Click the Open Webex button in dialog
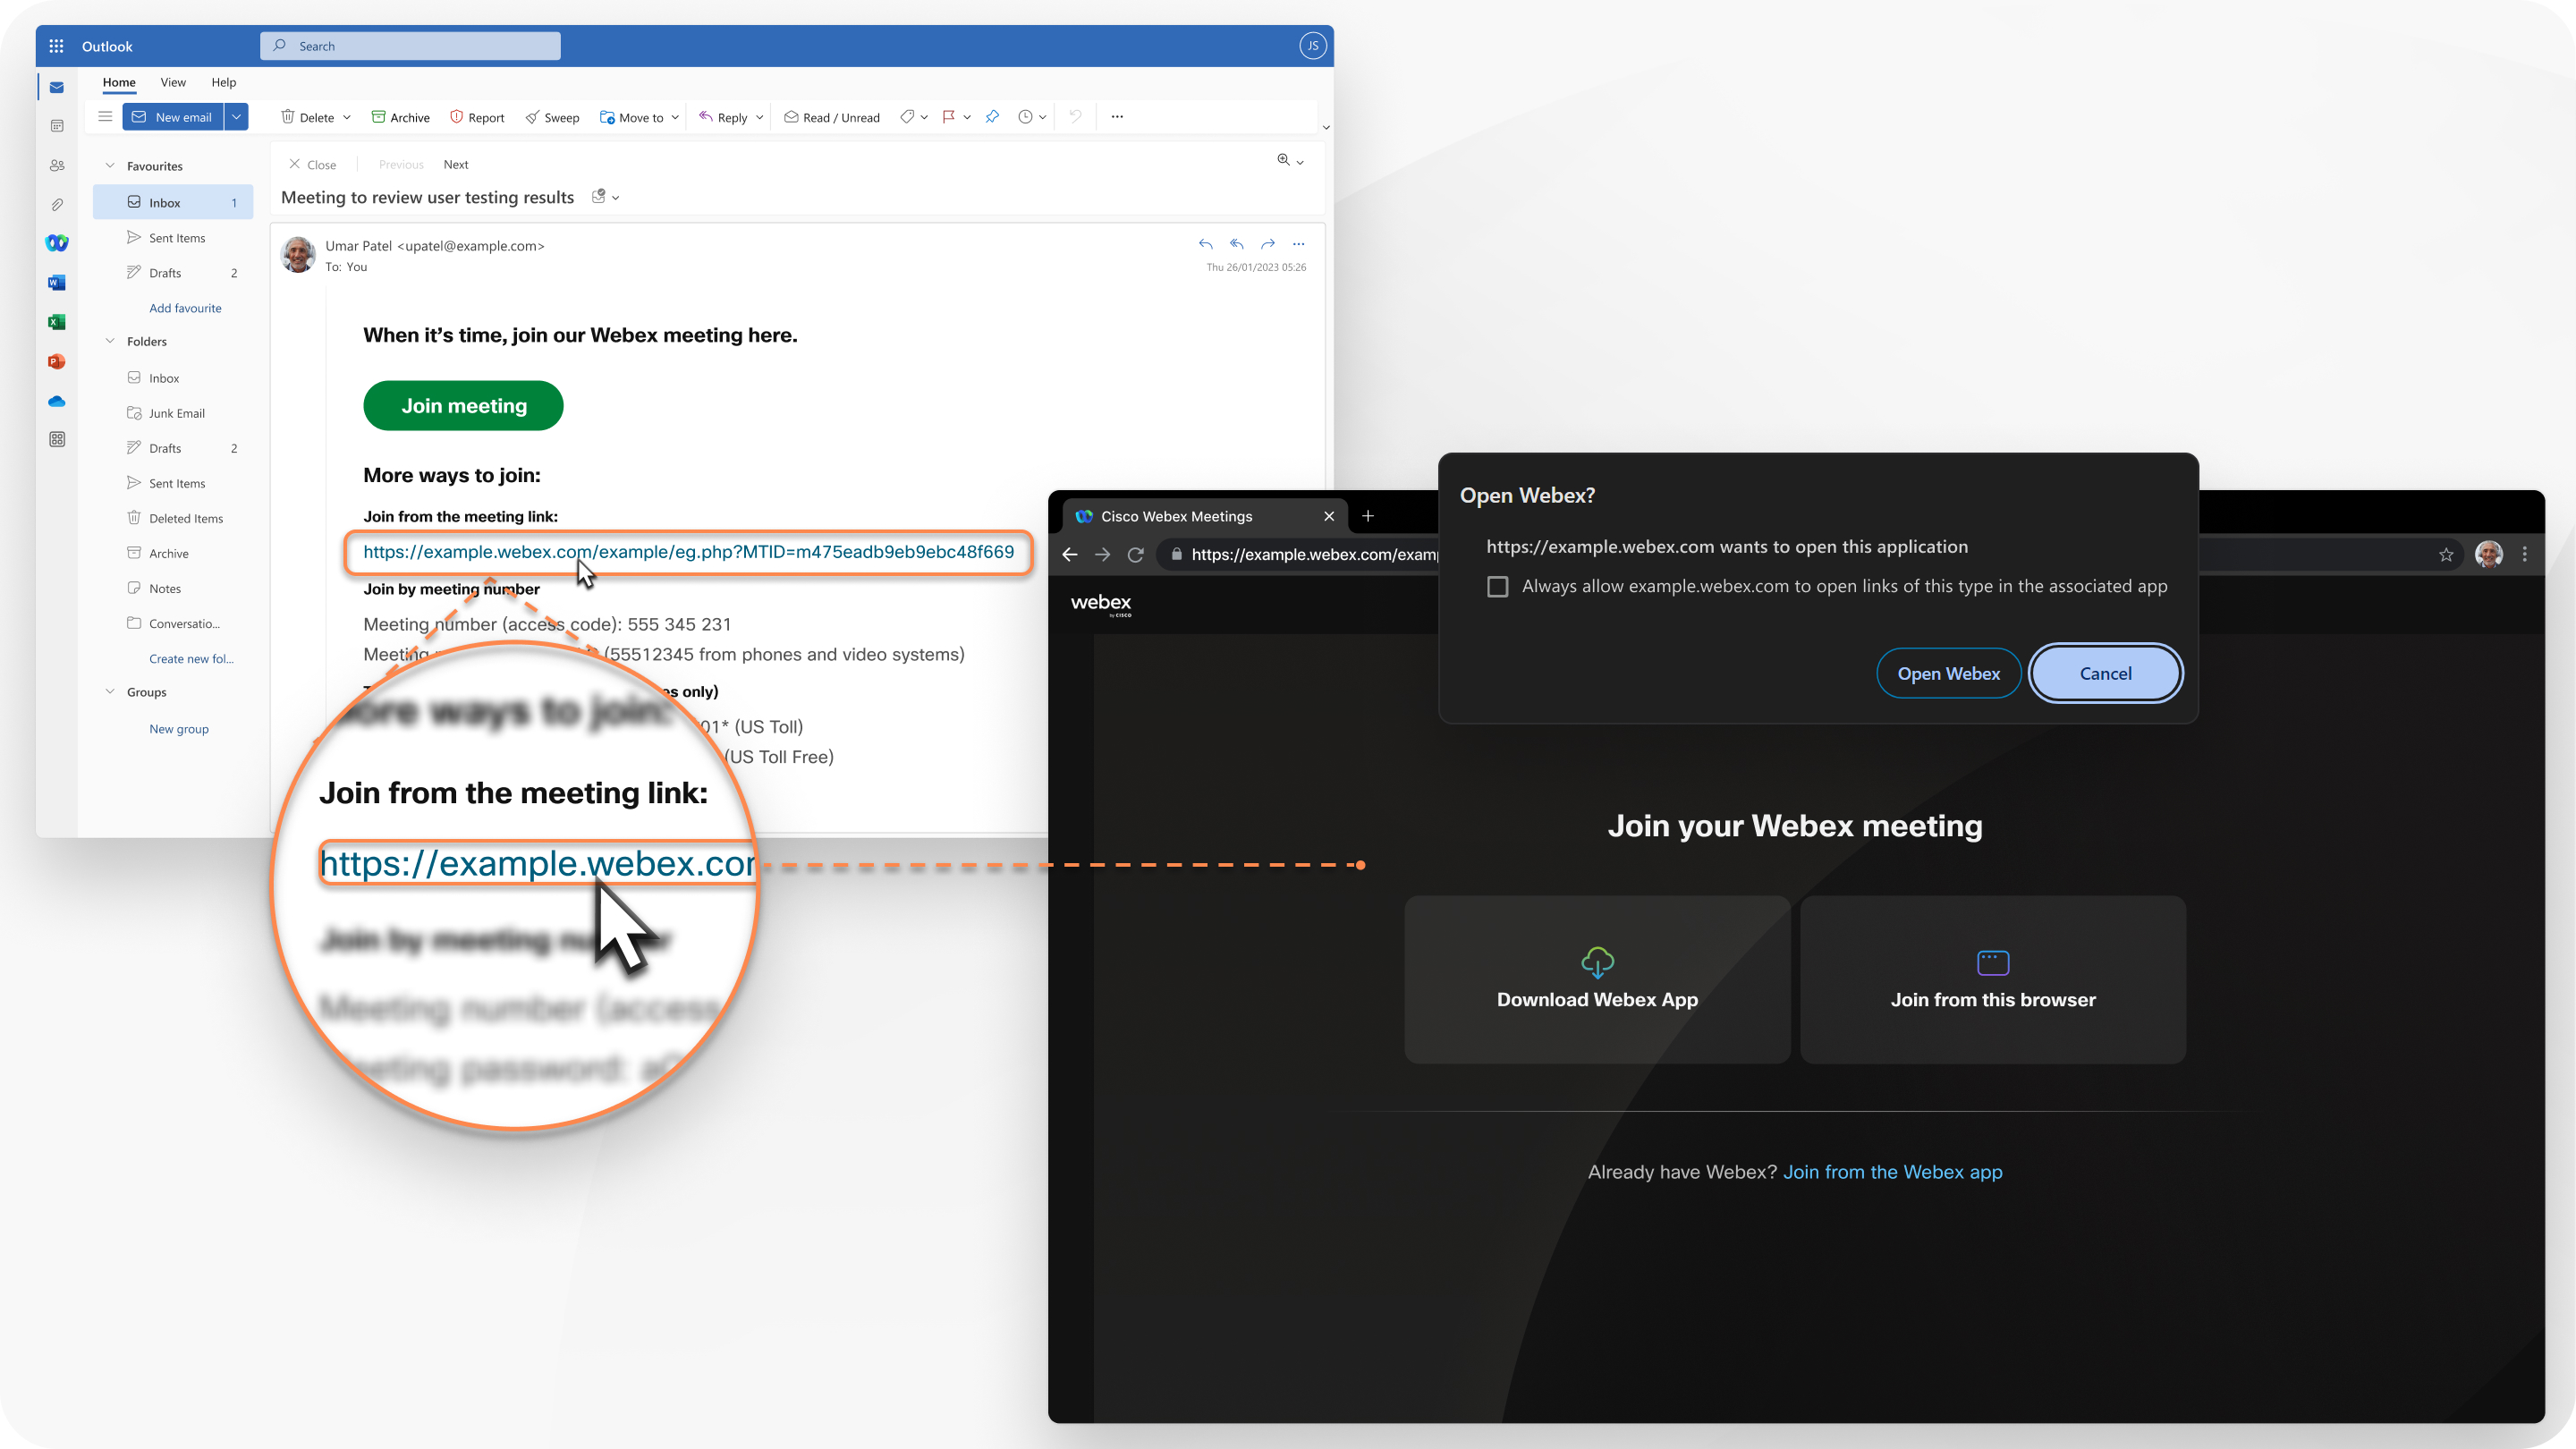The width and height of the screenshot is (2576, 1449). 1948,673
